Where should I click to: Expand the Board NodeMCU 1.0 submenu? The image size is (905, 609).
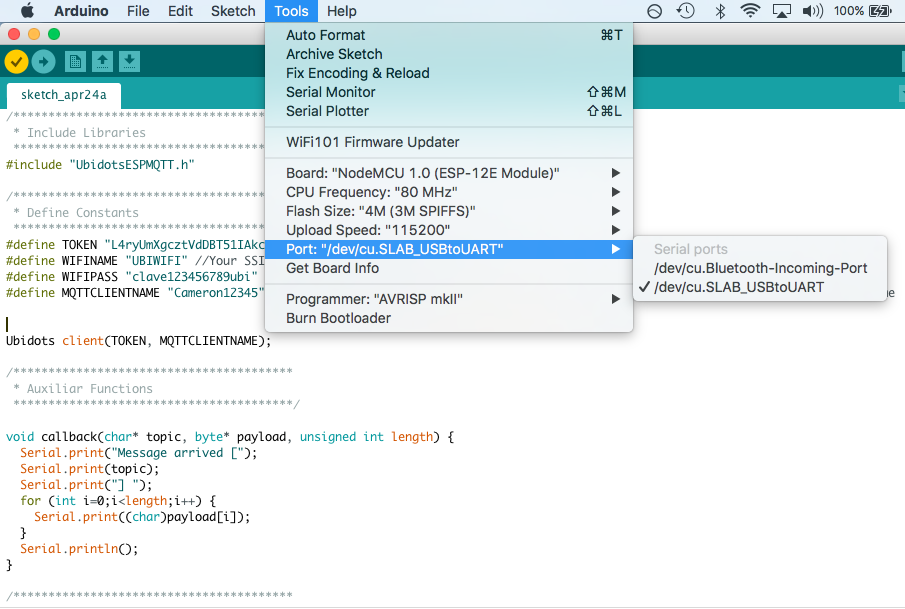click(449, 173)
